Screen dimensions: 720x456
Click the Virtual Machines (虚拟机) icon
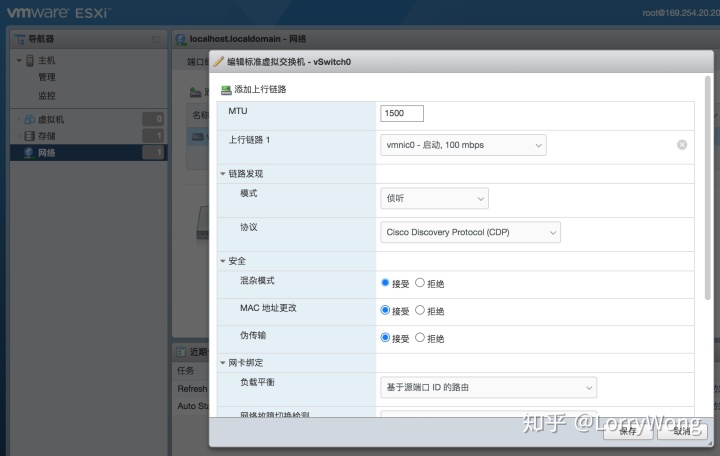pyautogui.click(x=29, y=119)
